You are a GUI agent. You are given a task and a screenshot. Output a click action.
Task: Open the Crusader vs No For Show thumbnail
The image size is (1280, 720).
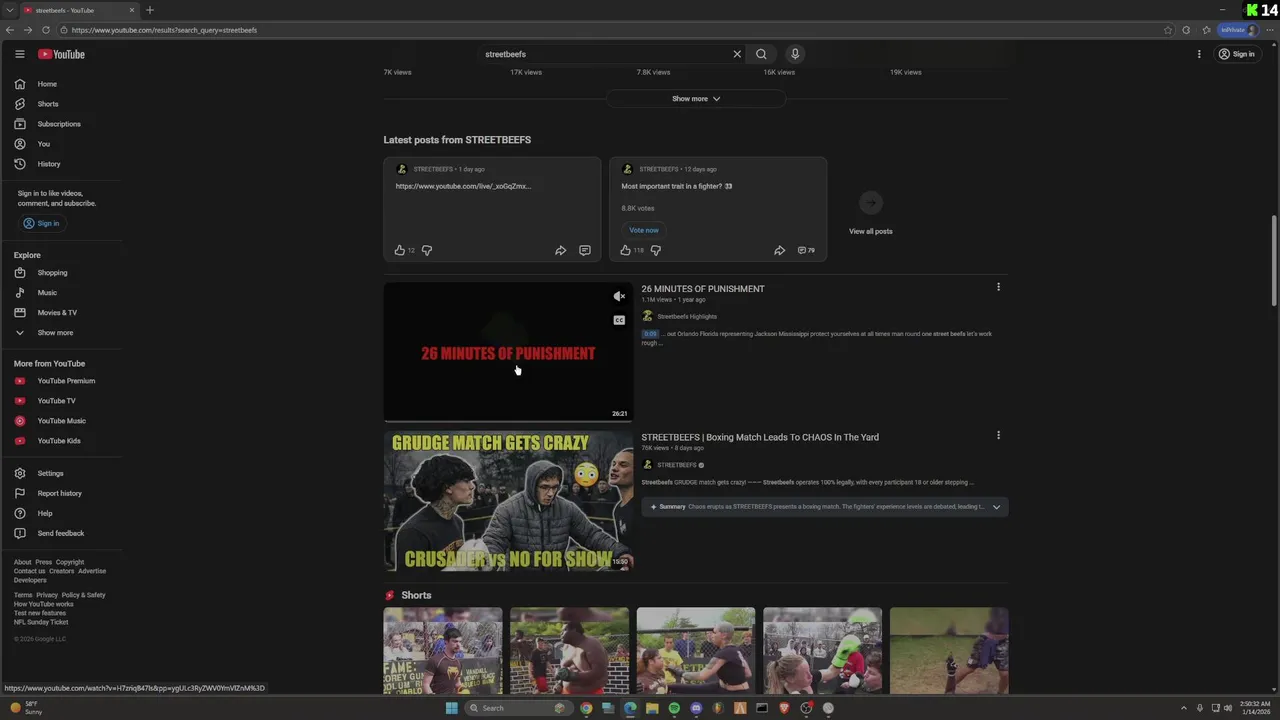[508, 501]
